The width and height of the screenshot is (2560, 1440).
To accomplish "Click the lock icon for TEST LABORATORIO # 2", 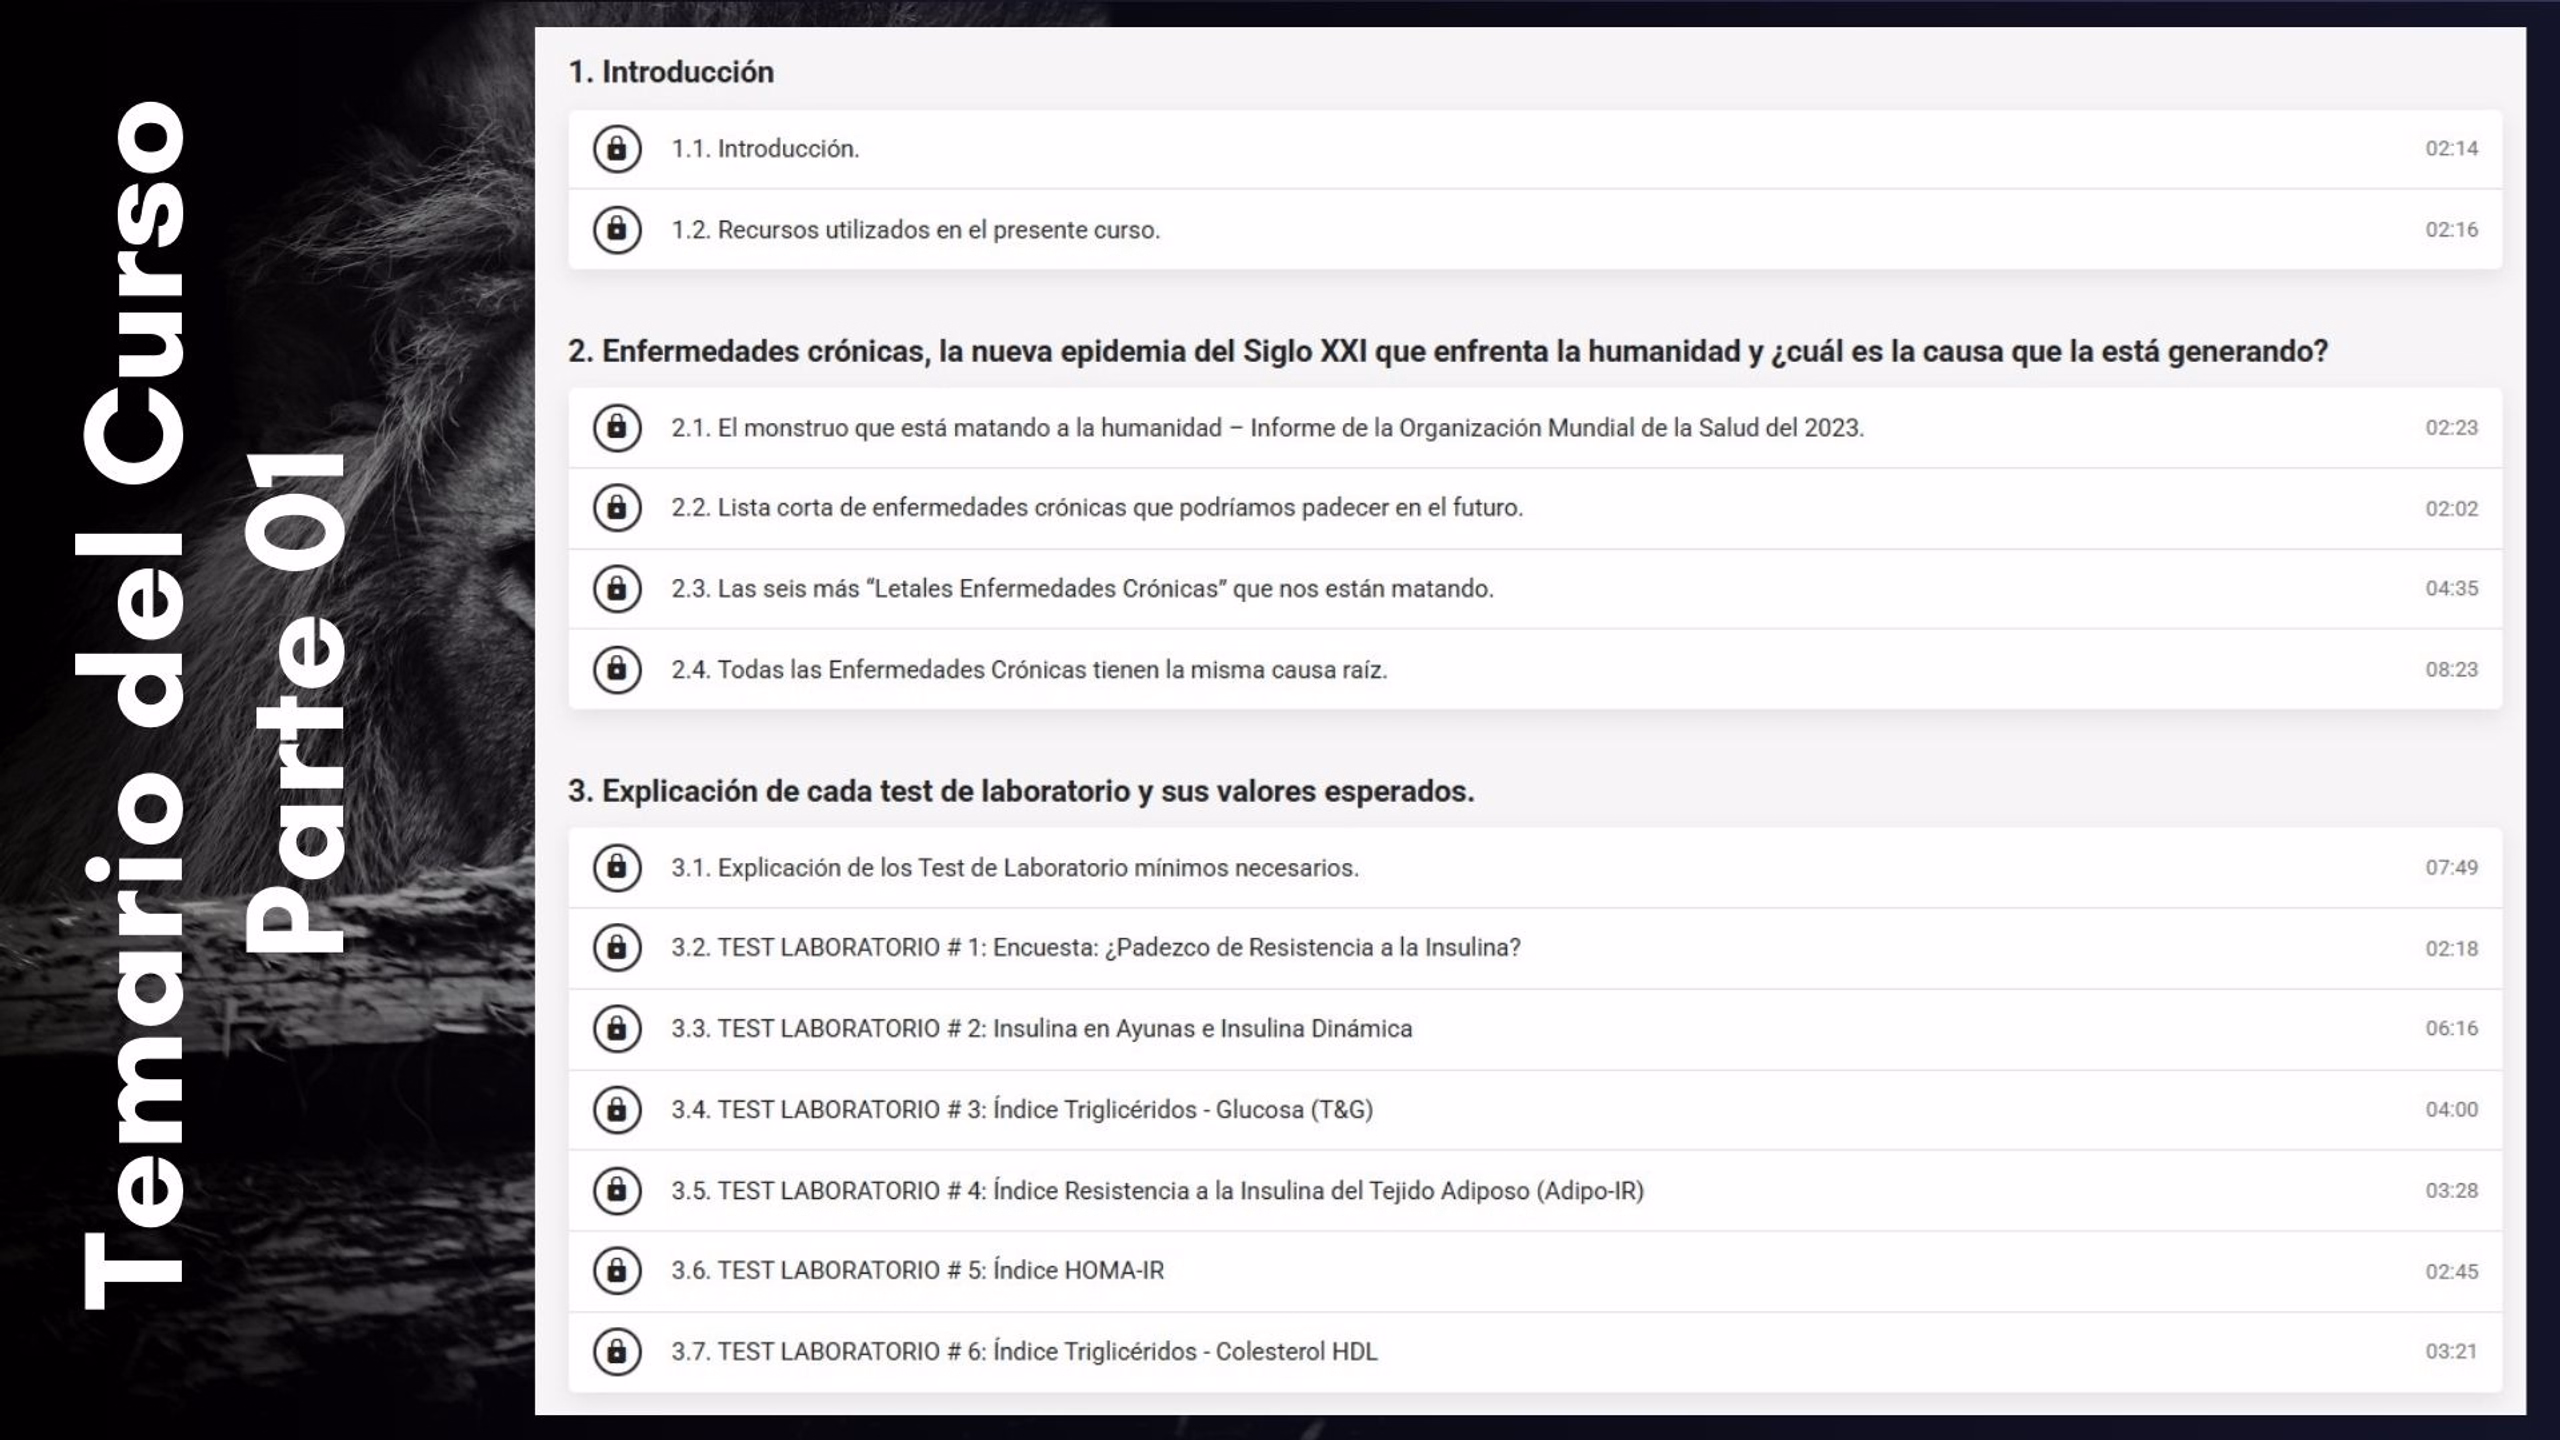I will pyautogui.click(x=617, y=1028).
